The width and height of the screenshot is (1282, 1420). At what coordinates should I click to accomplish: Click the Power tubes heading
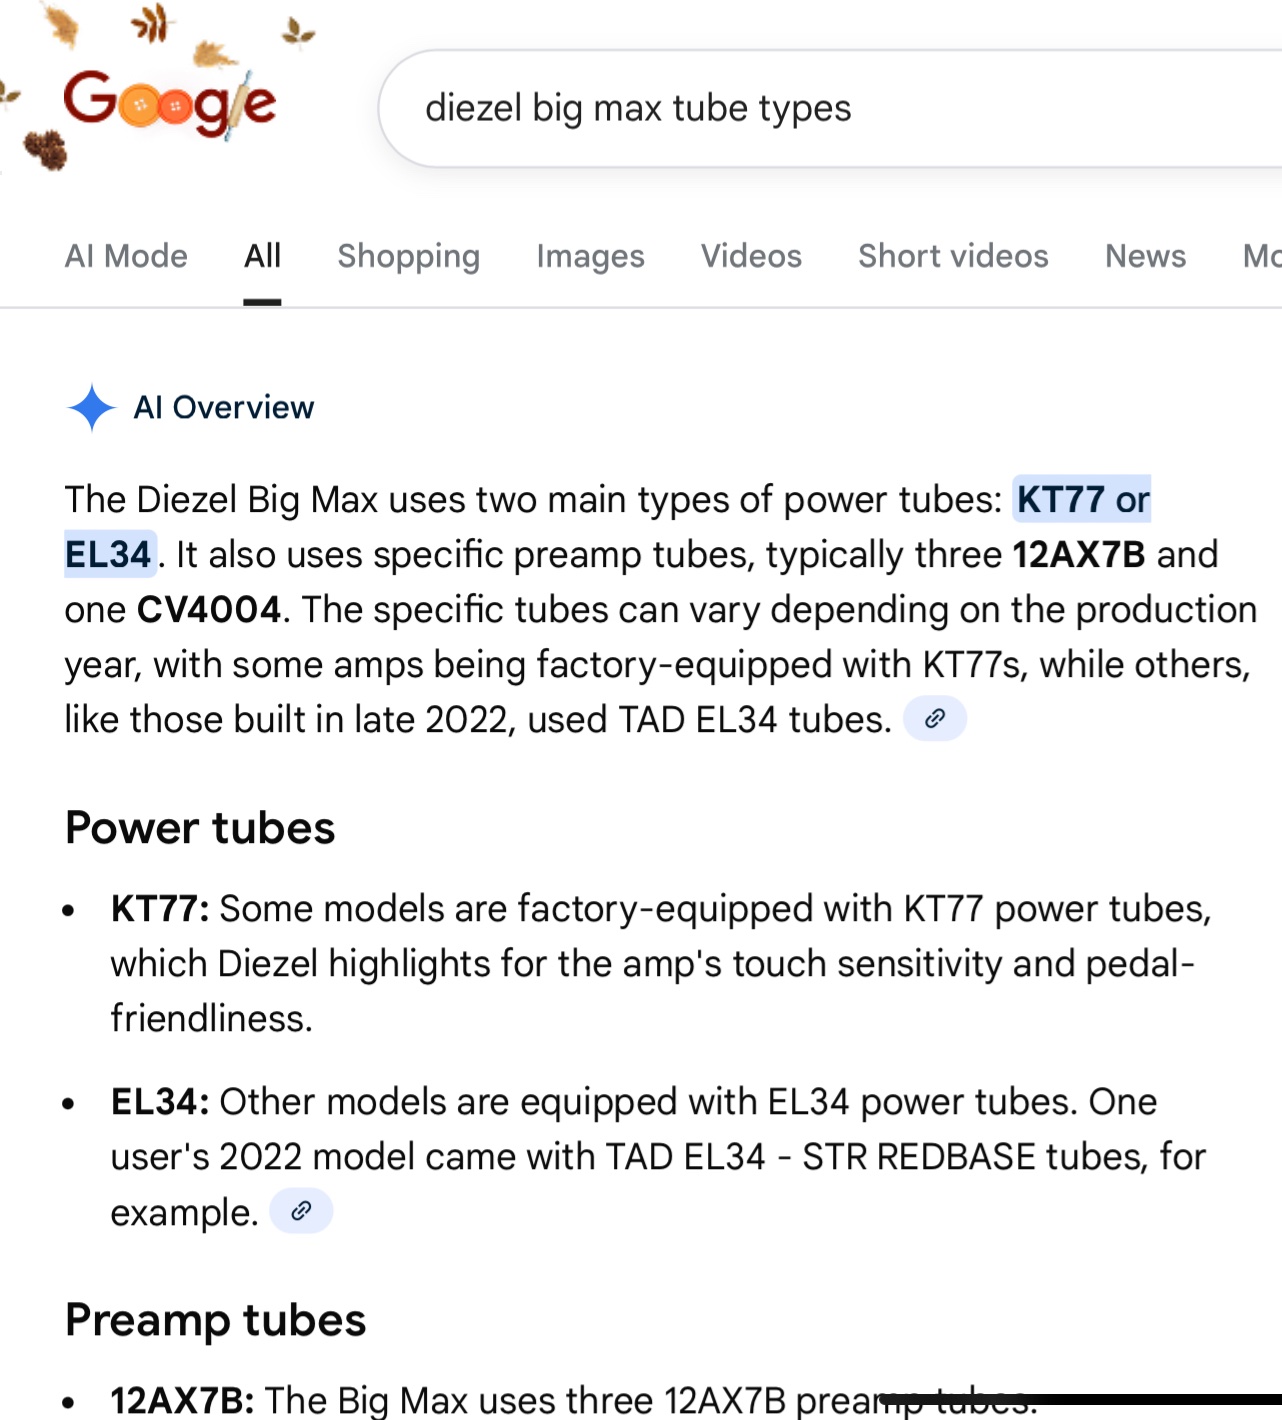click(200, 828)
